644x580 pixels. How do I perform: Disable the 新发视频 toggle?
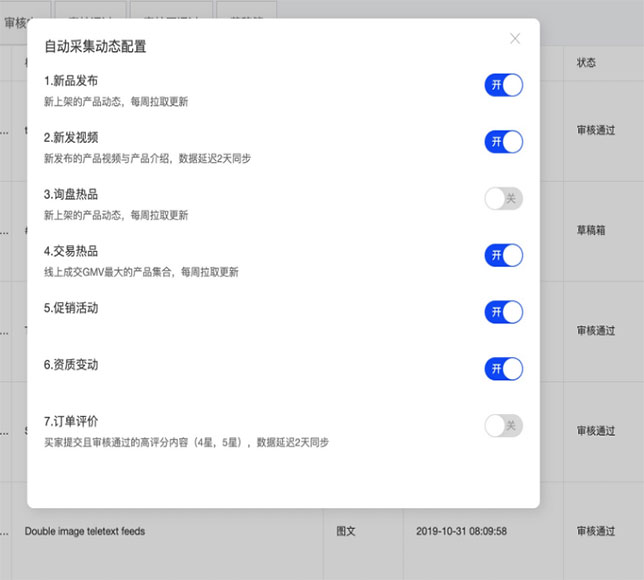pyautogui.click(x=503, y=142)
